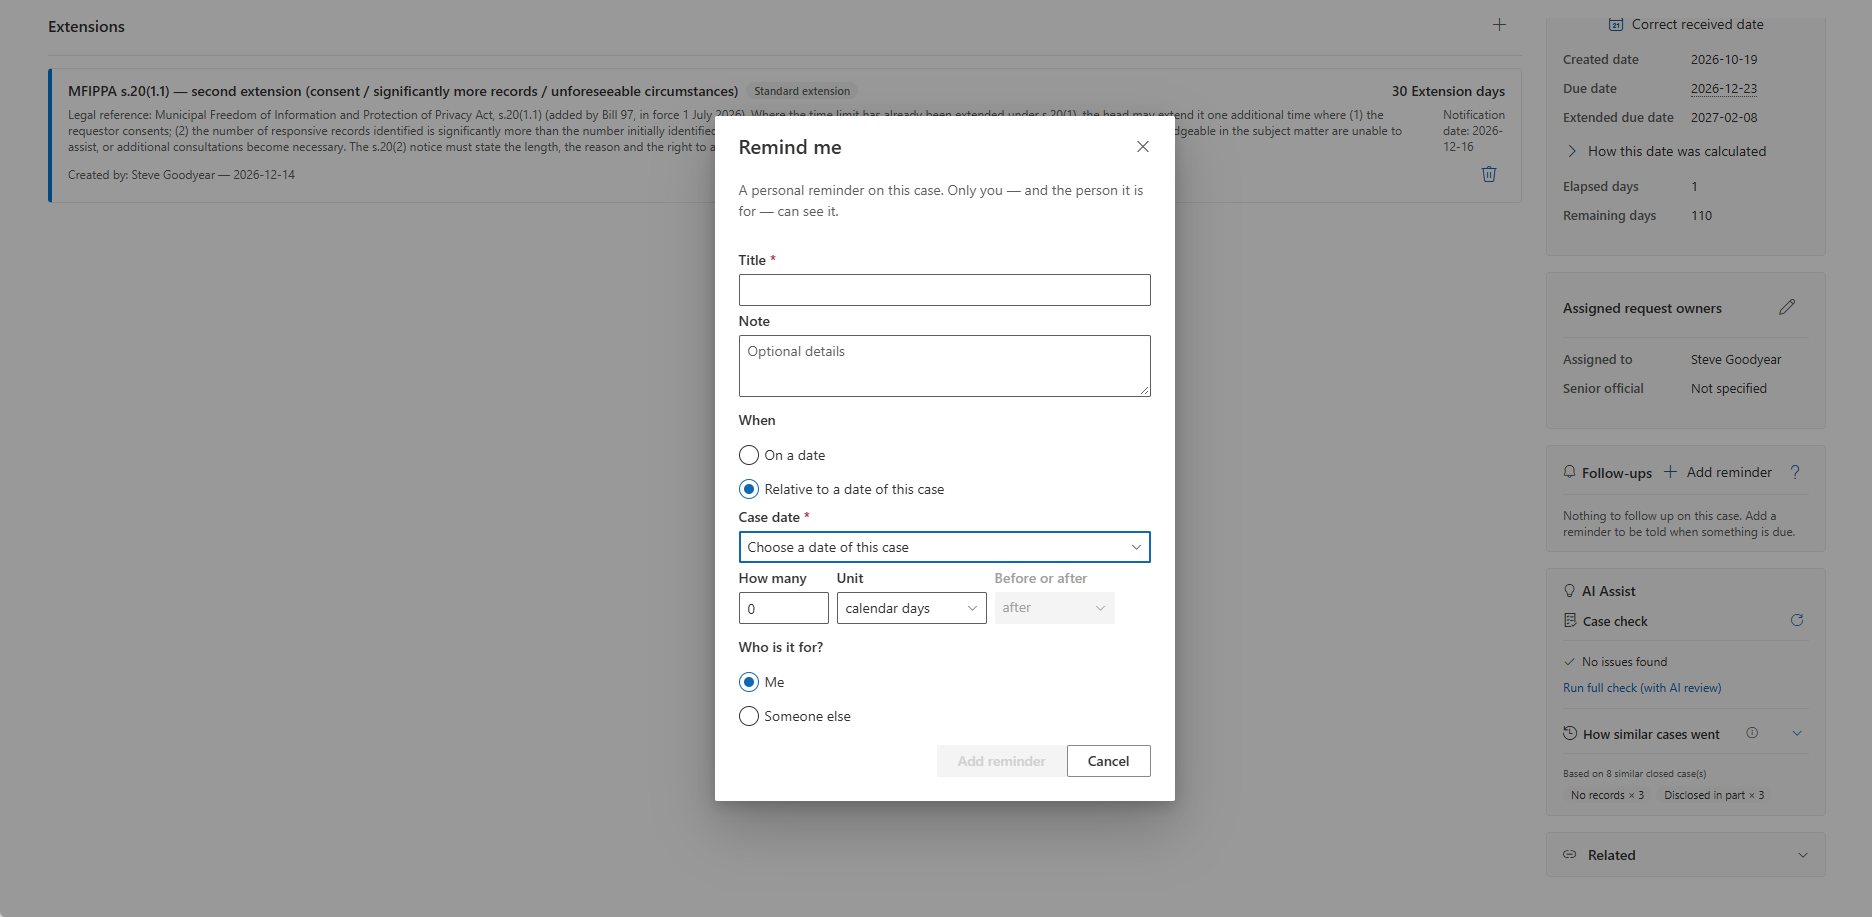Click the No records × 3 tag
The image size is (1872, 917).
tap(1607, 795)
